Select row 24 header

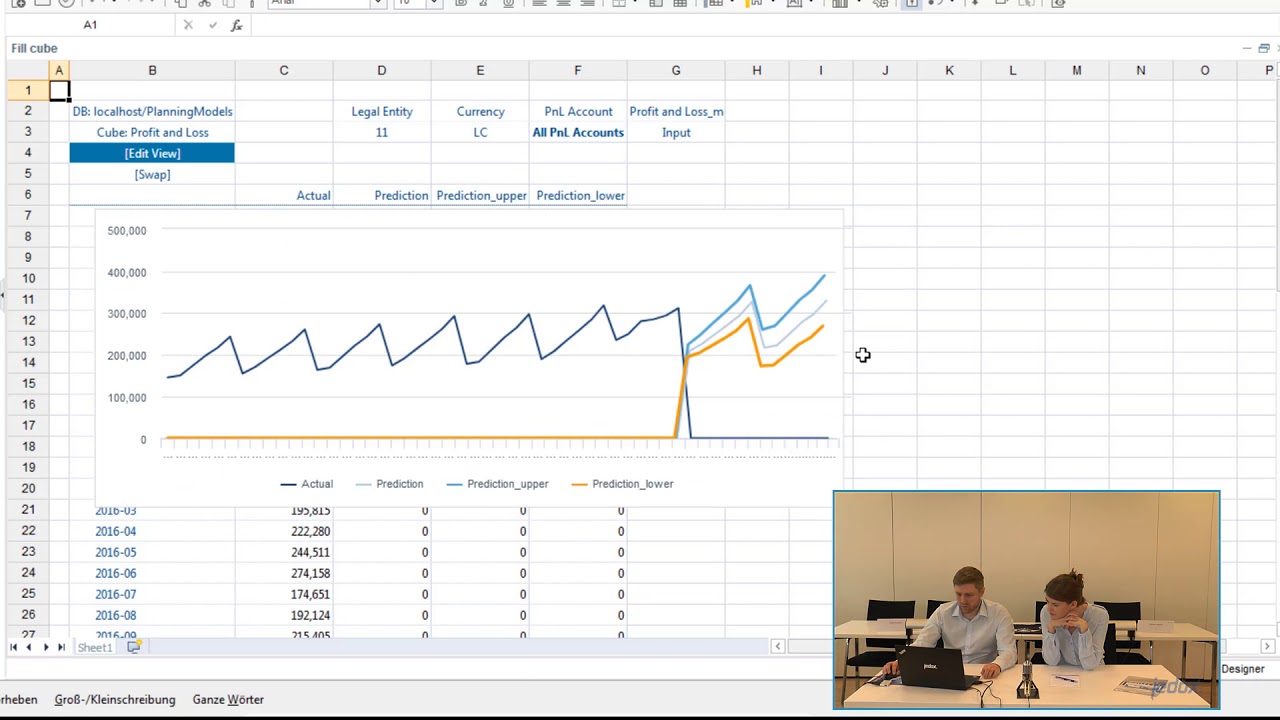(28, 573)
